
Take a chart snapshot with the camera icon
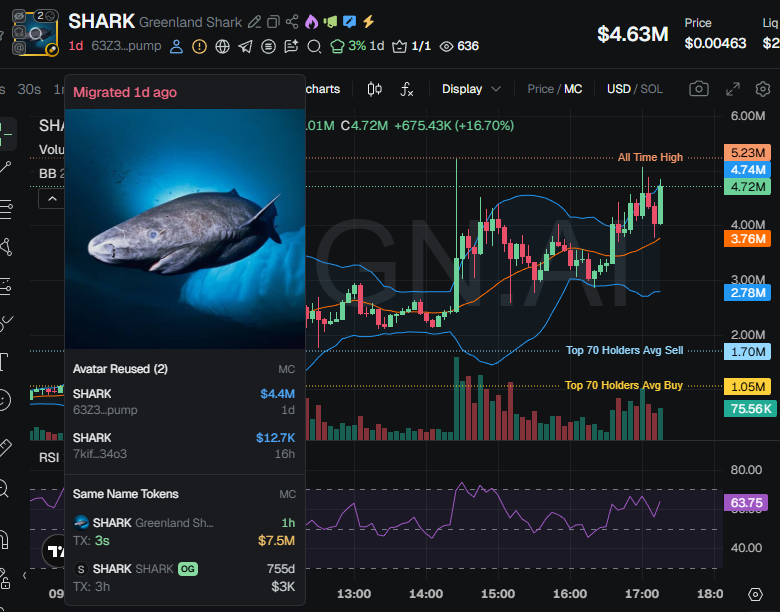699,89
